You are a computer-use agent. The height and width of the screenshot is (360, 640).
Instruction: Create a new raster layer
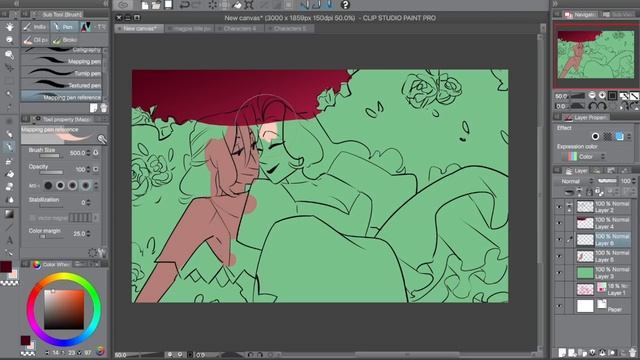click(562, 352)
